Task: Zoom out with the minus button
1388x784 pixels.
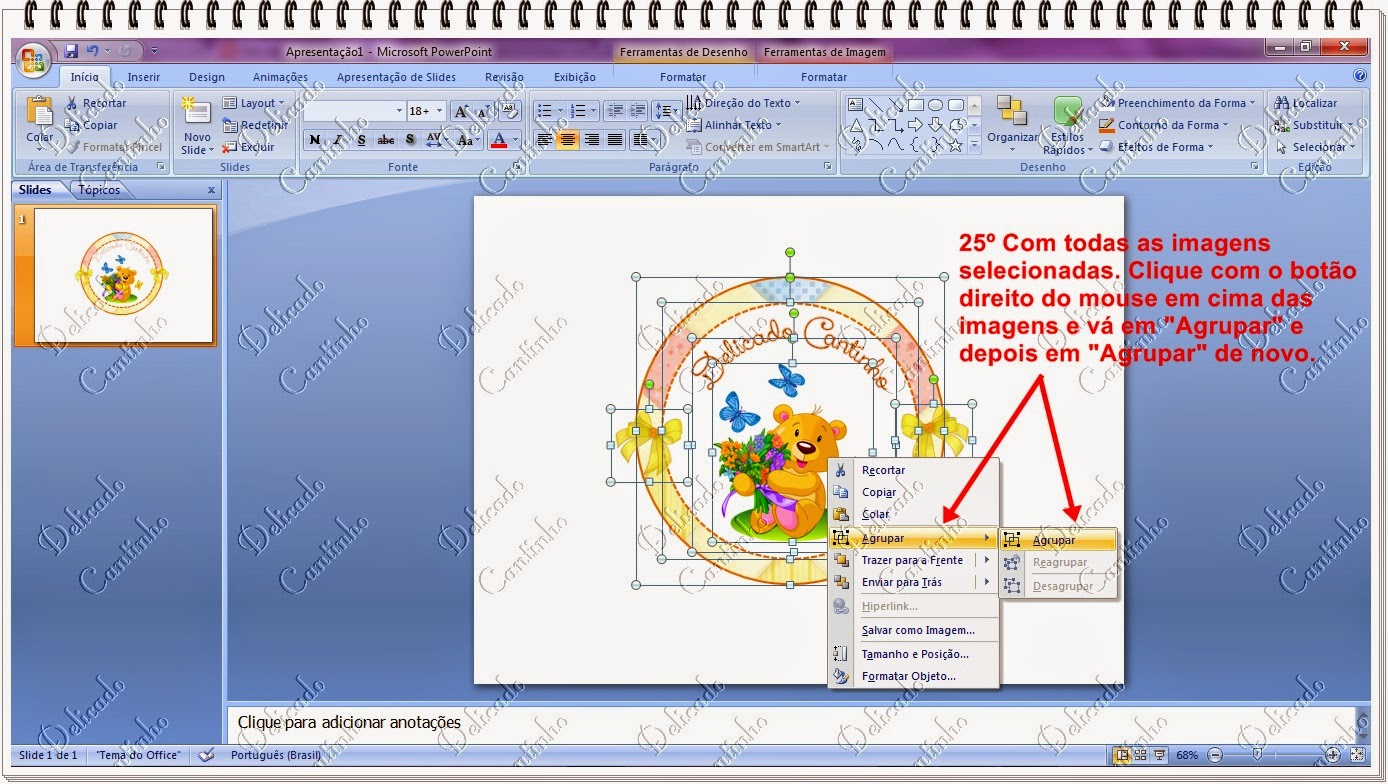Action: [x=1214, y=755]
